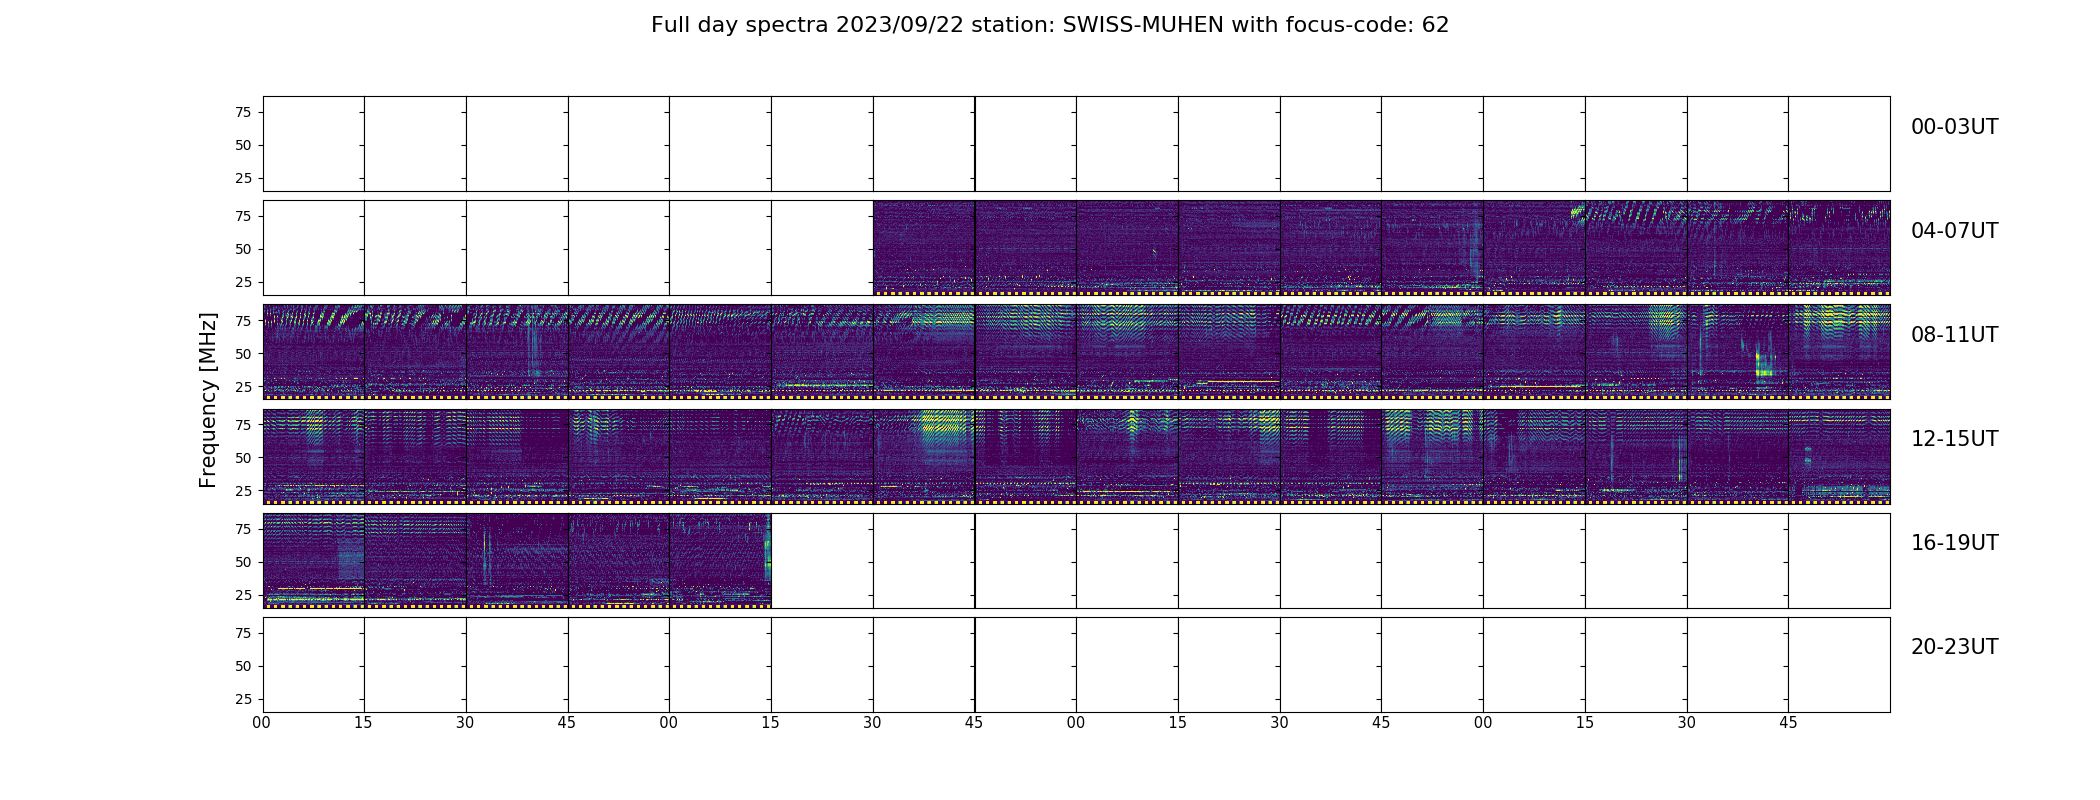The width and height of the screenshot is (2100, 800).
Task: Click the '00-03UT' row label
Action: (1954, 127)
